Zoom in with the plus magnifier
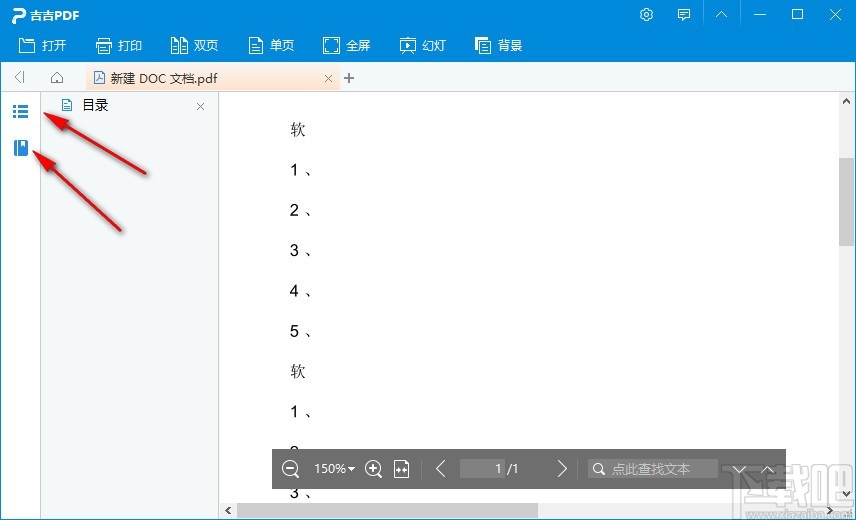This screenshot has height=520, width=856. (373, 469)
